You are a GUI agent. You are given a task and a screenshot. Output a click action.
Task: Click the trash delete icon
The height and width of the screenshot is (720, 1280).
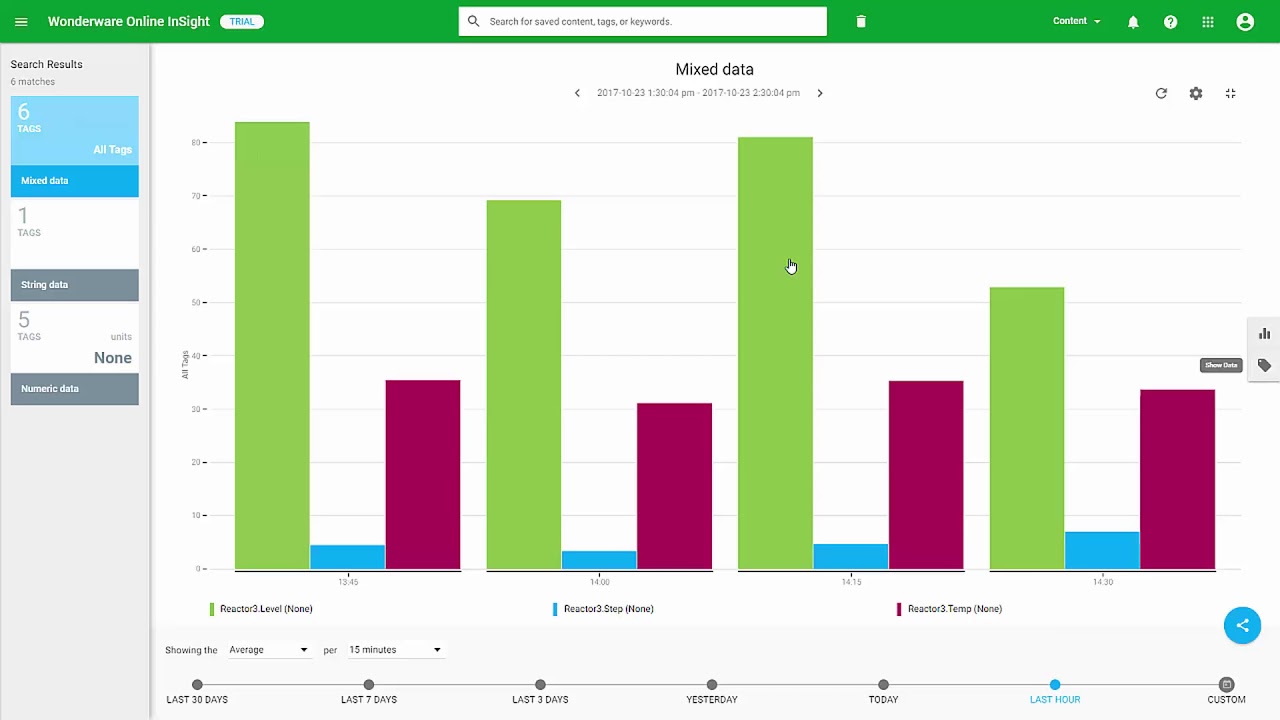point(861,21)
